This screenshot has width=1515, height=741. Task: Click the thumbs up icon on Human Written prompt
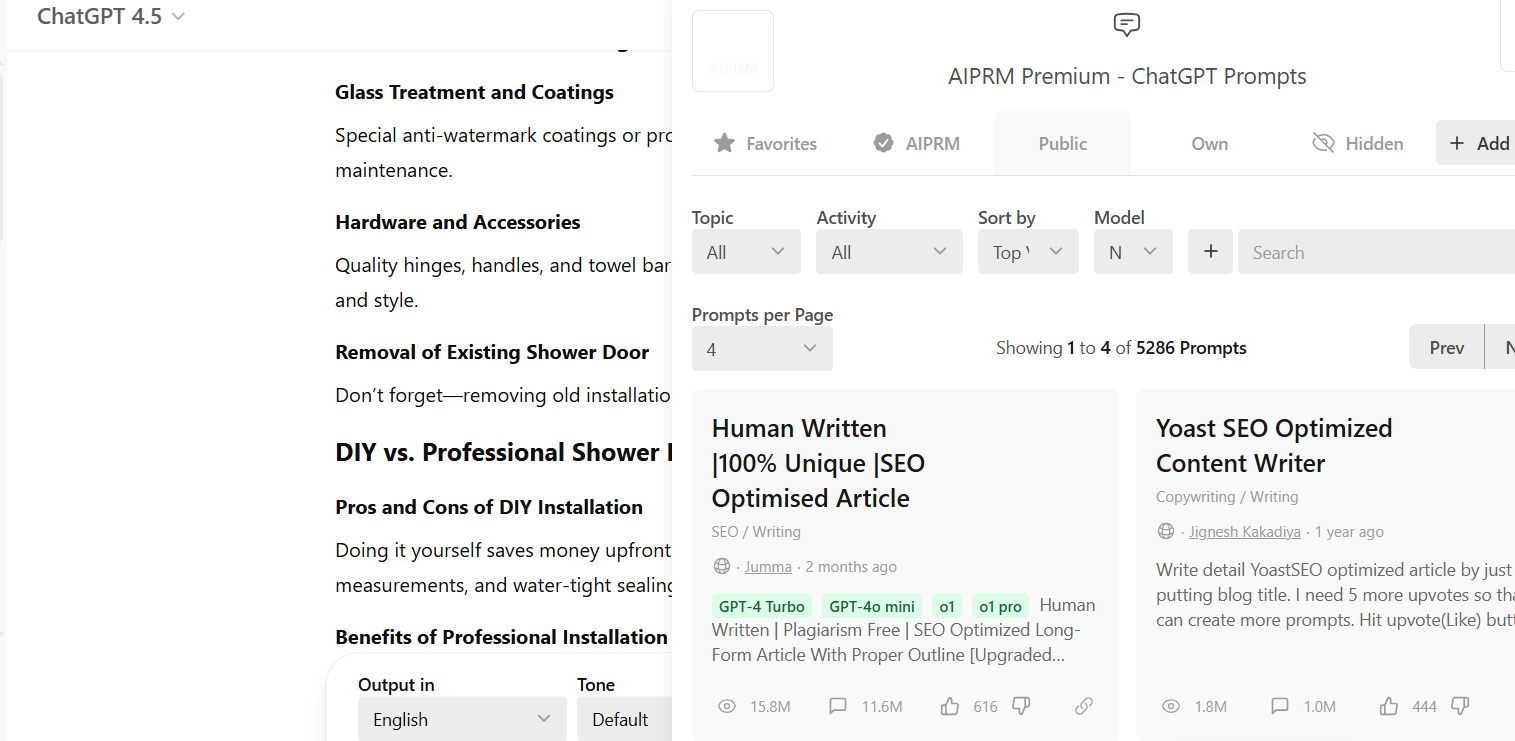[x=950, y=706]
